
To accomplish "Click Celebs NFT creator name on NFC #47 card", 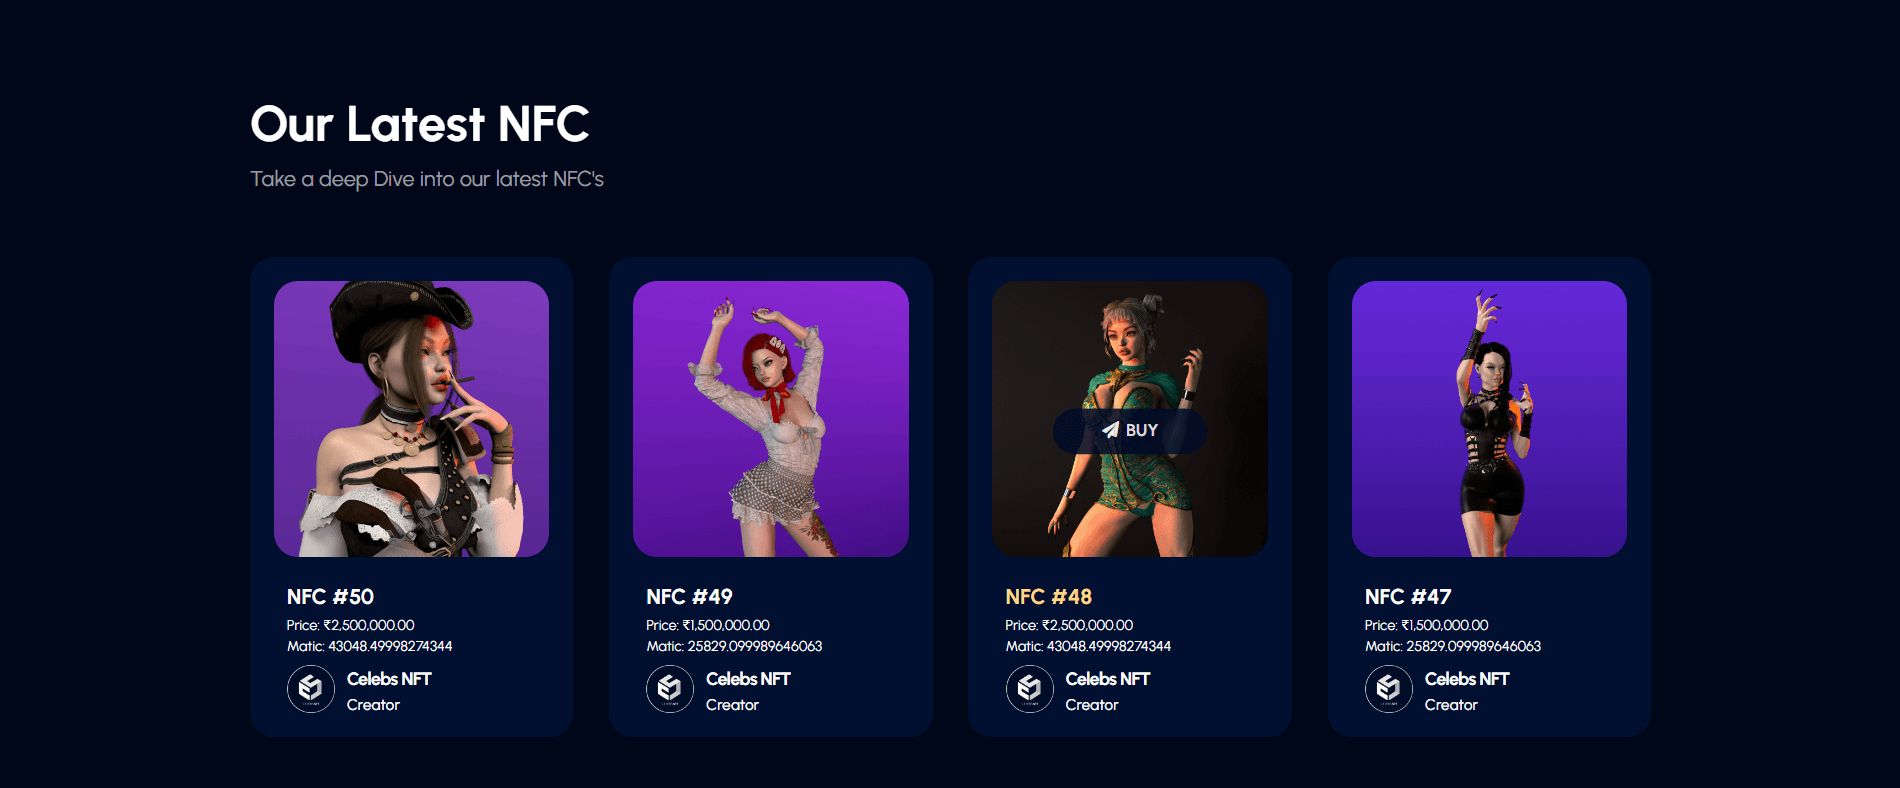I will (x=1467, y=679).
